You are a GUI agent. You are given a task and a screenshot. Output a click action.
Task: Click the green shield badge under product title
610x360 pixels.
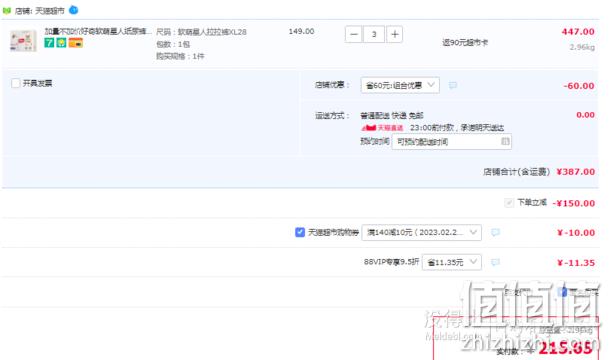(61, 42)
